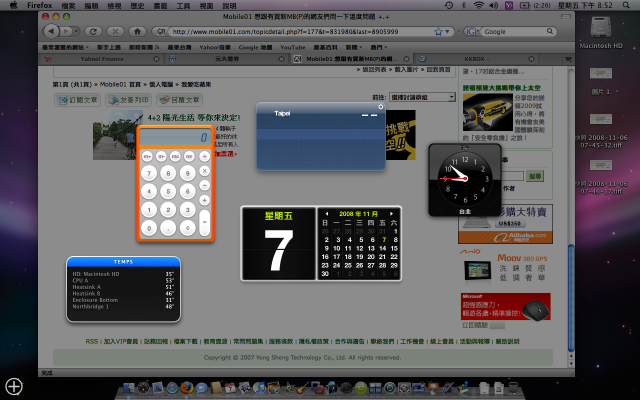Open the 檔案 menu
Viewport: 640px width, 400px height.
coord(68,6)
